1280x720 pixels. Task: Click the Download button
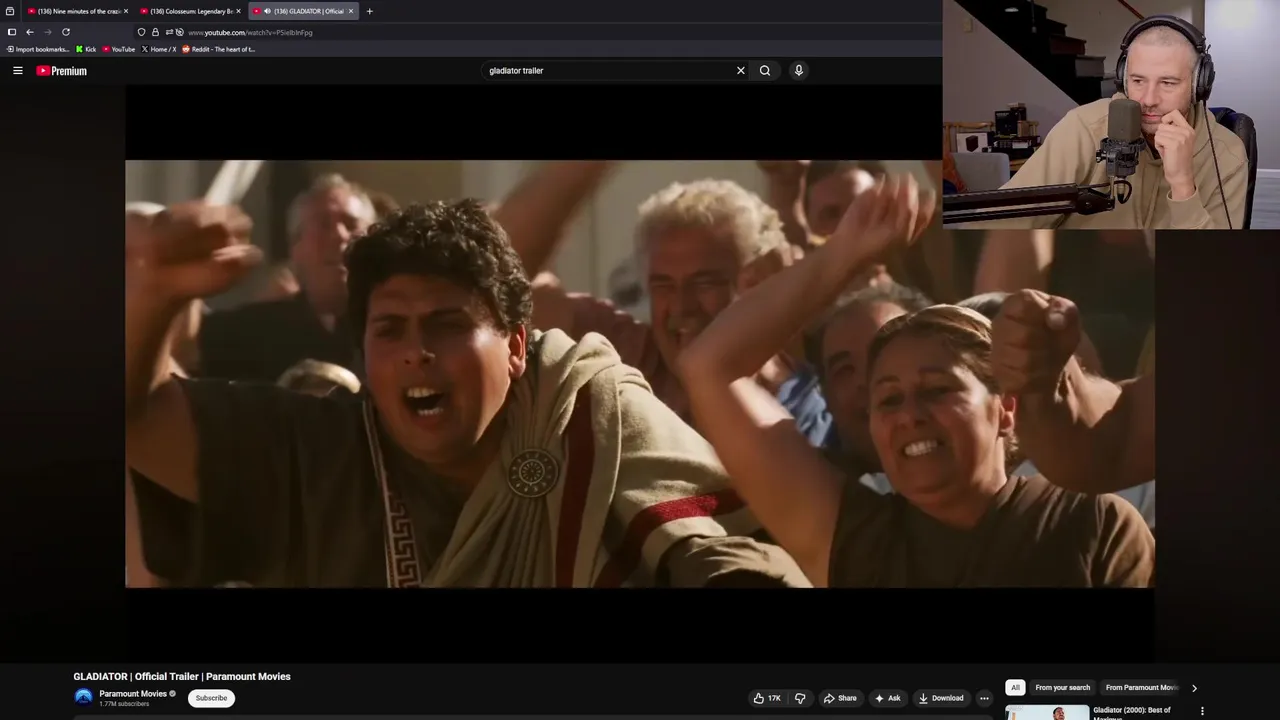941,698
